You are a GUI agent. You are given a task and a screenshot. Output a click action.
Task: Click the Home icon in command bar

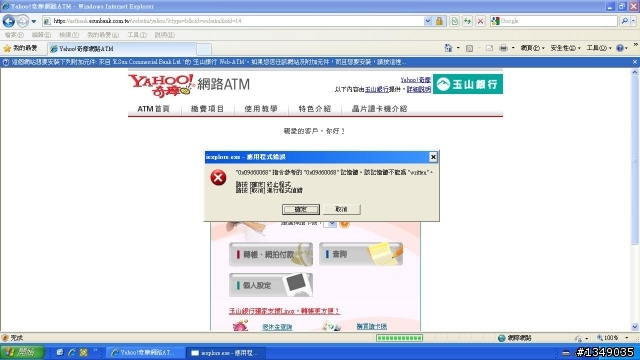tap(448, 48)
